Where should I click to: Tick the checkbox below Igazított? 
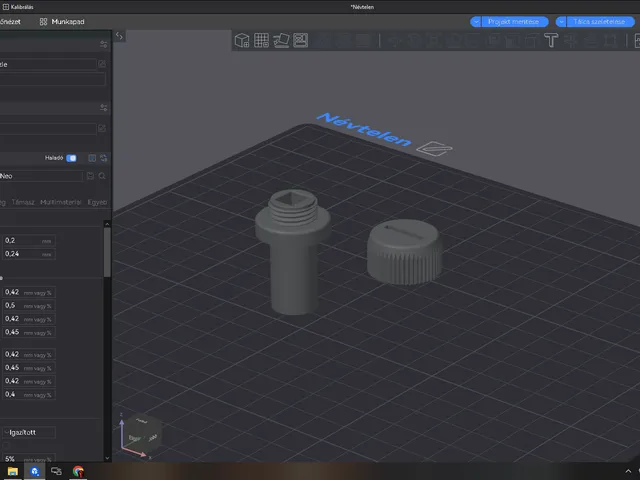[6, 445]
